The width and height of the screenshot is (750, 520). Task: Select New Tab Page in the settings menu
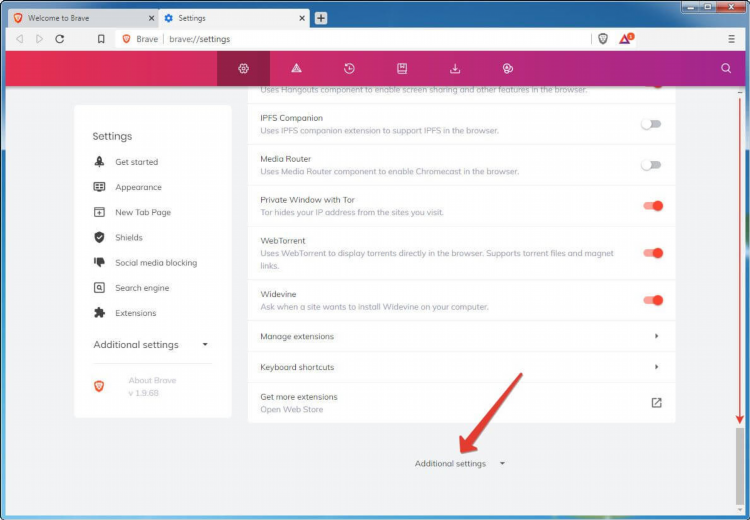(x=143, y=212)
